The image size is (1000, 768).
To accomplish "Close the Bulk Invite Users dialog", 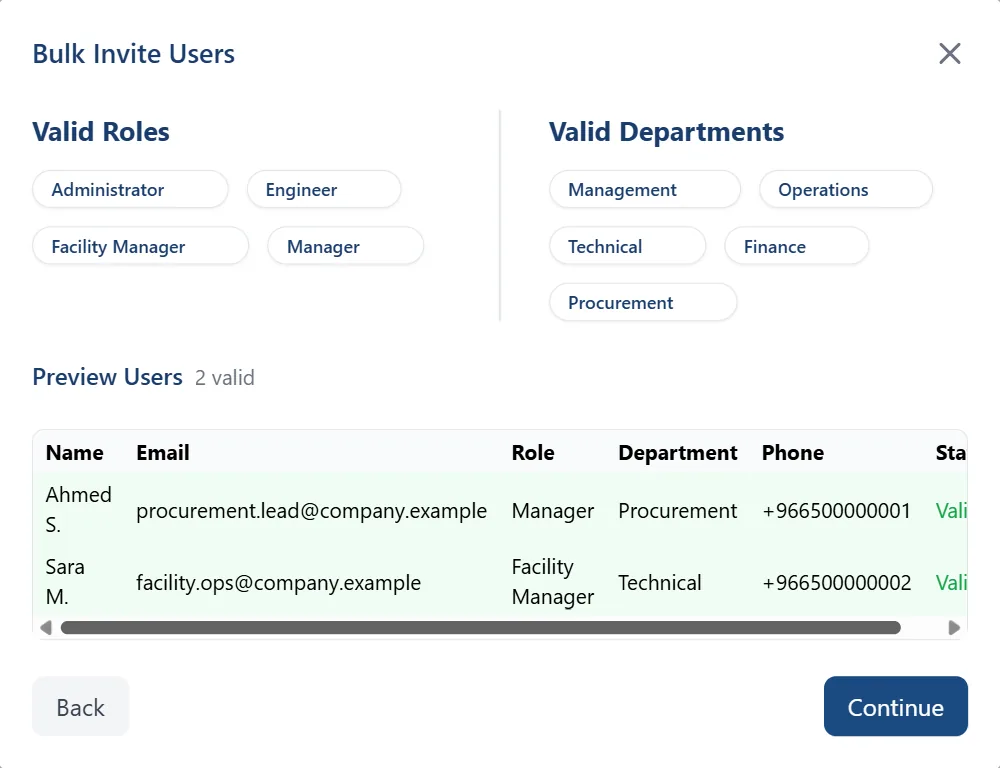I will (x=950, y=54).
